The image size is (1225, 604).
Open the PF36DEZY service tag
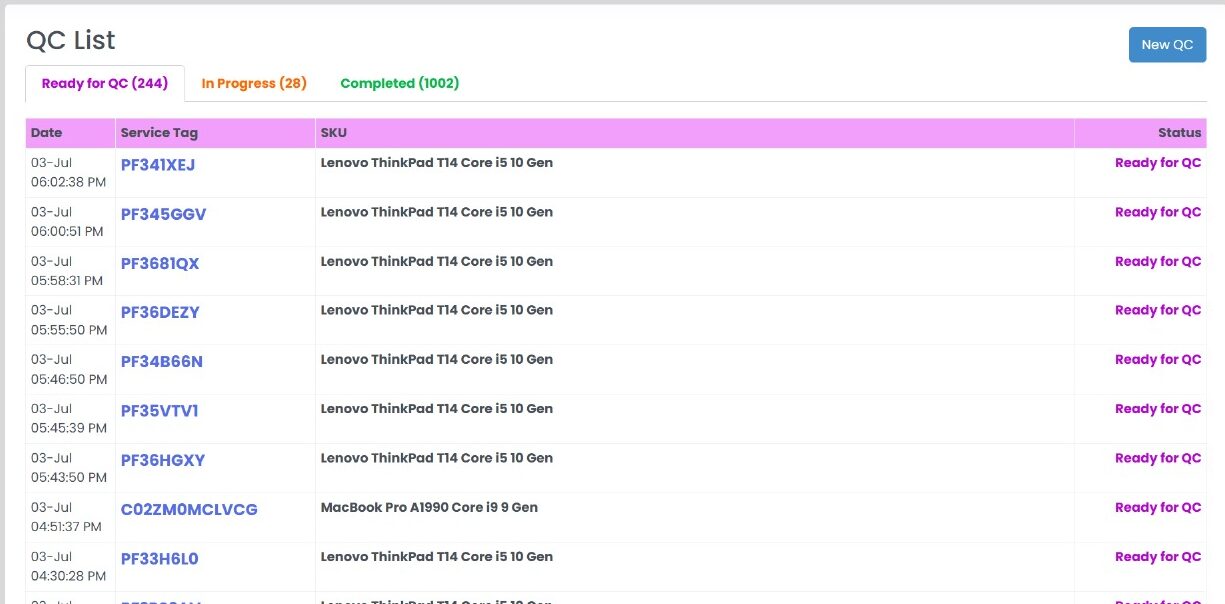click(x=160, y=312)
